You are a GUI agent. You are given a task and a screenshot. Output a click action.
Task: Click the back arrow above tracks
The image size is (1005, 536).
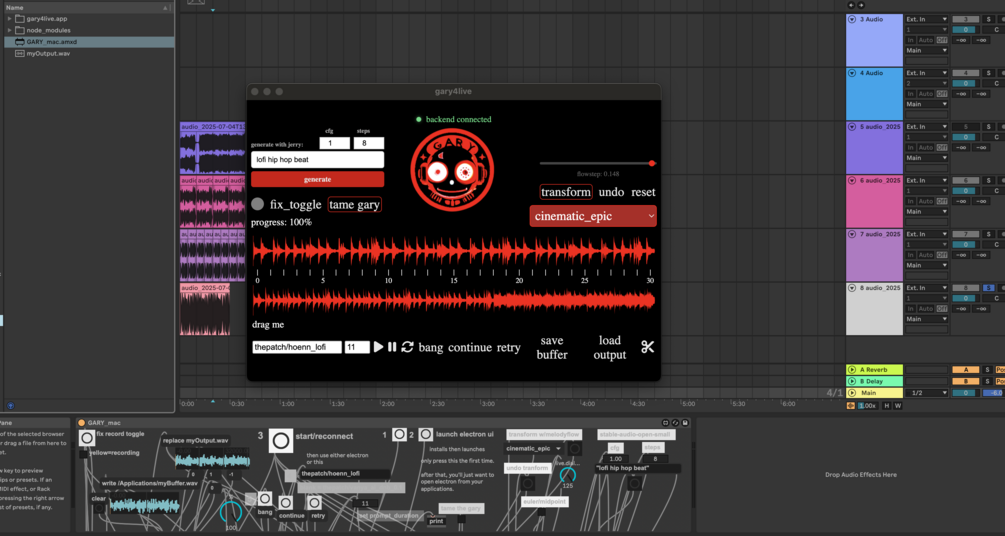(x=851, y=5)
